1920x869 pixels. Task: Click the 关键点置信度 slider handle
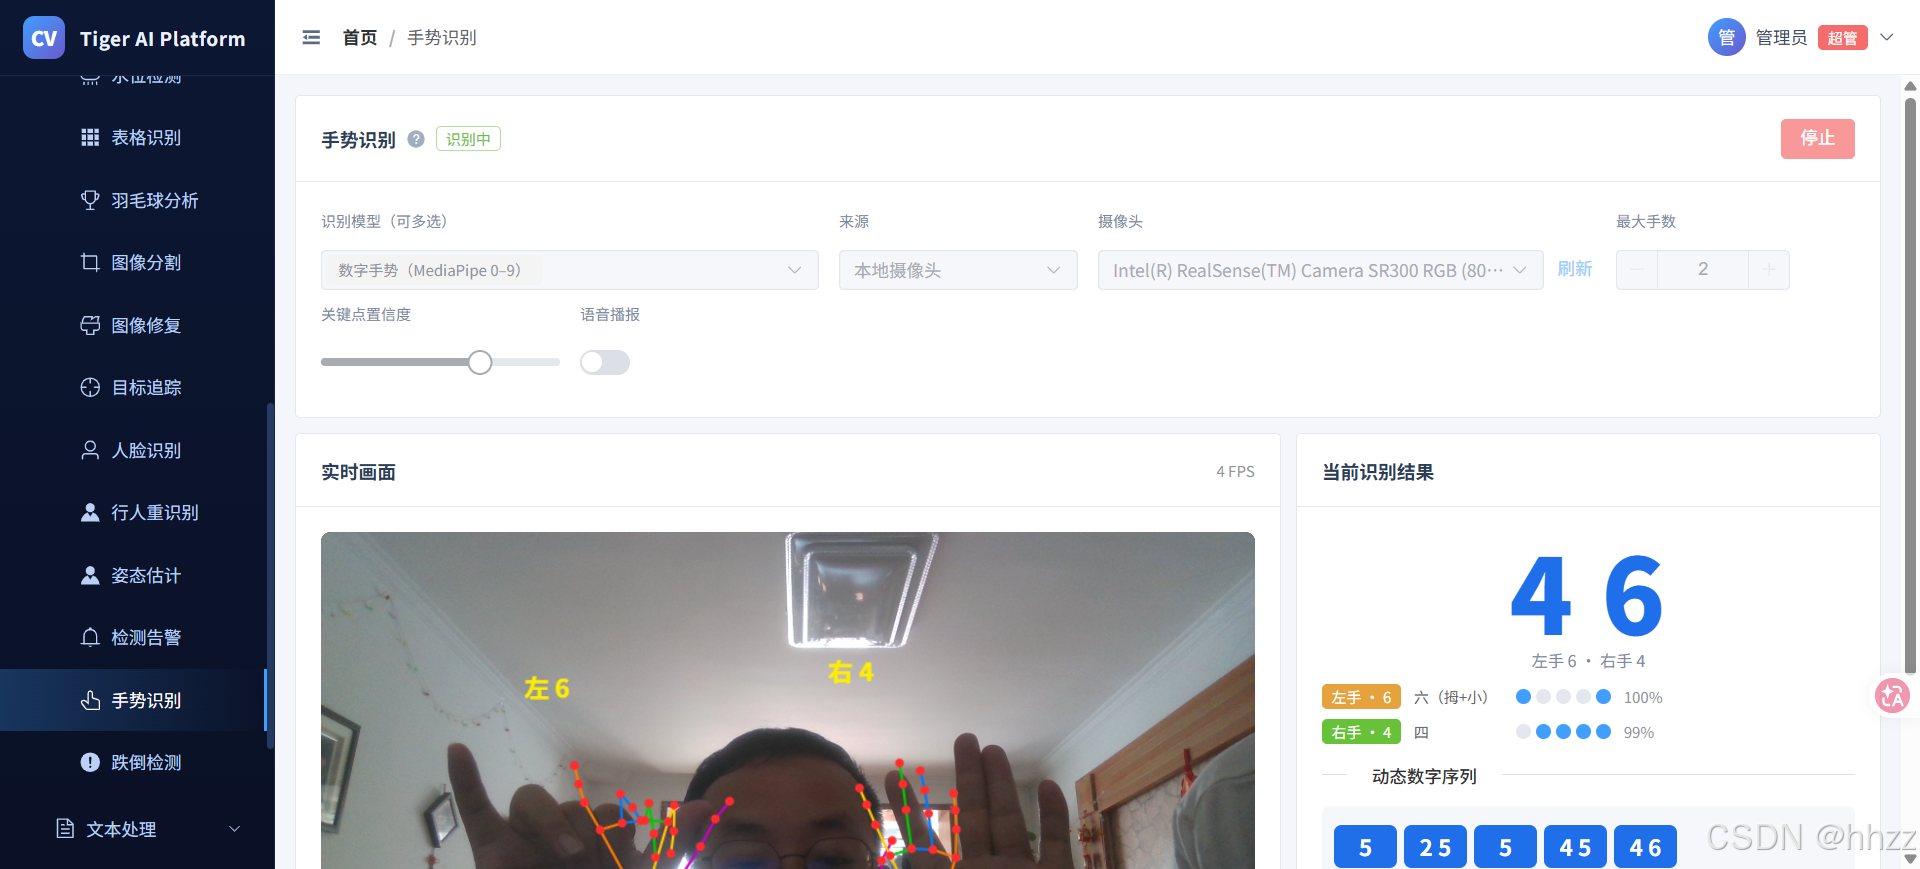[480, 362]
